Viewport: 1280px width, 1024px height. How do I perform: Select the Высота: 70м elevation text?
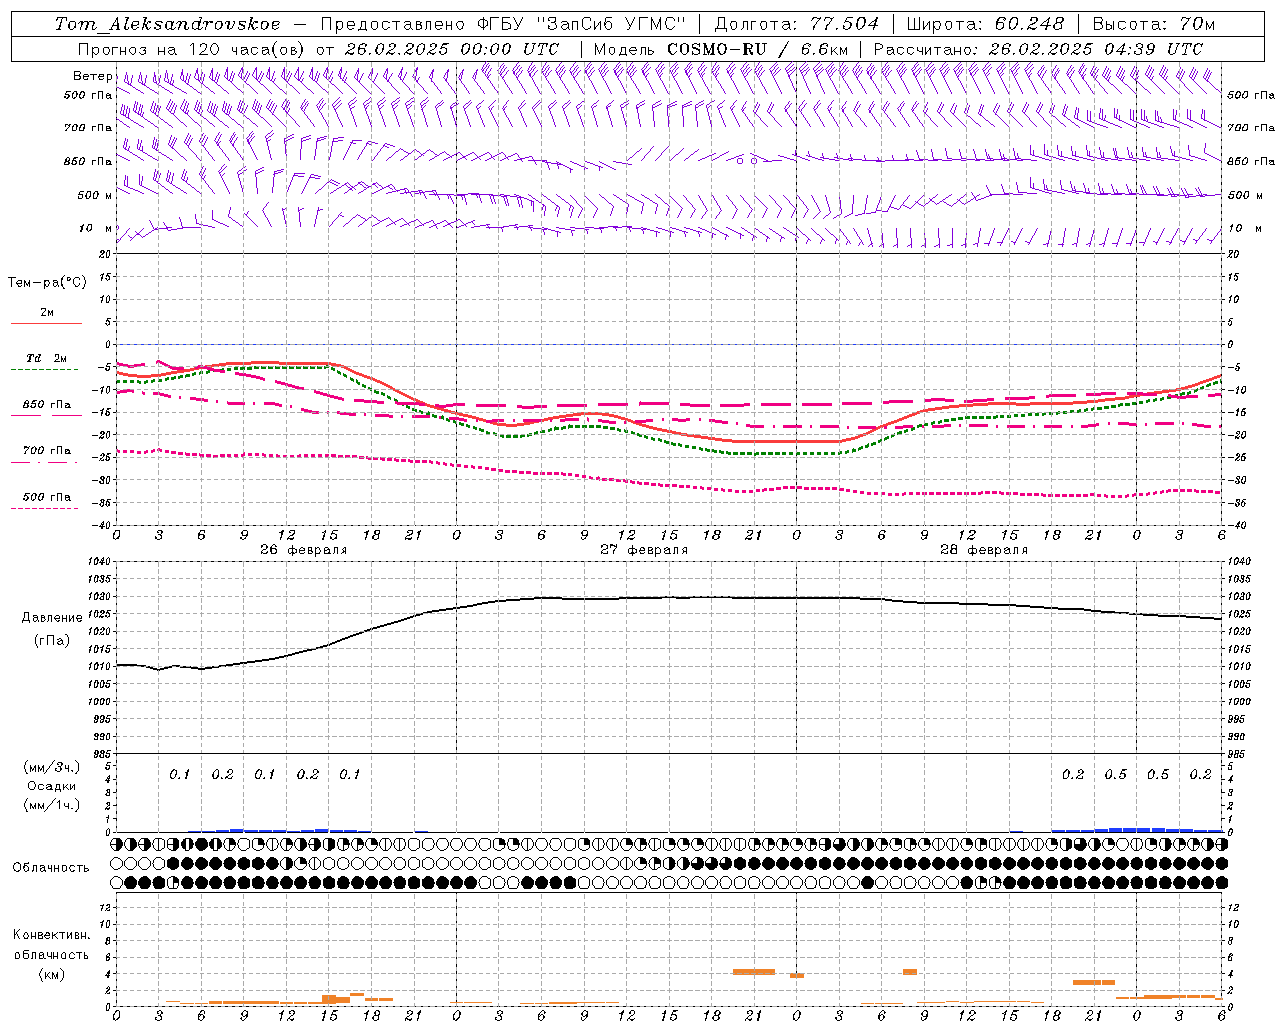pos(1153,24)
